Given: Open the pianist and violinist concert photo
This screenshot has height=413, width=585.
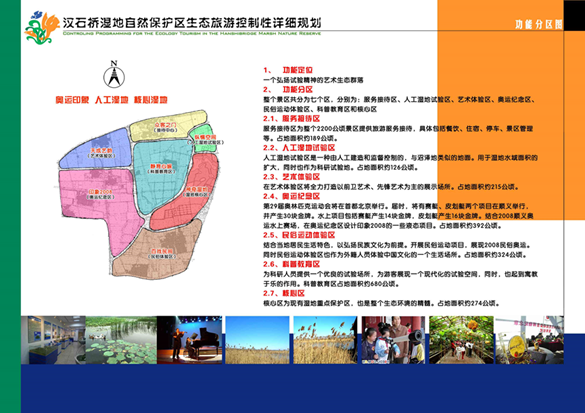Looking at the screenshot, I should click(190, 340).
